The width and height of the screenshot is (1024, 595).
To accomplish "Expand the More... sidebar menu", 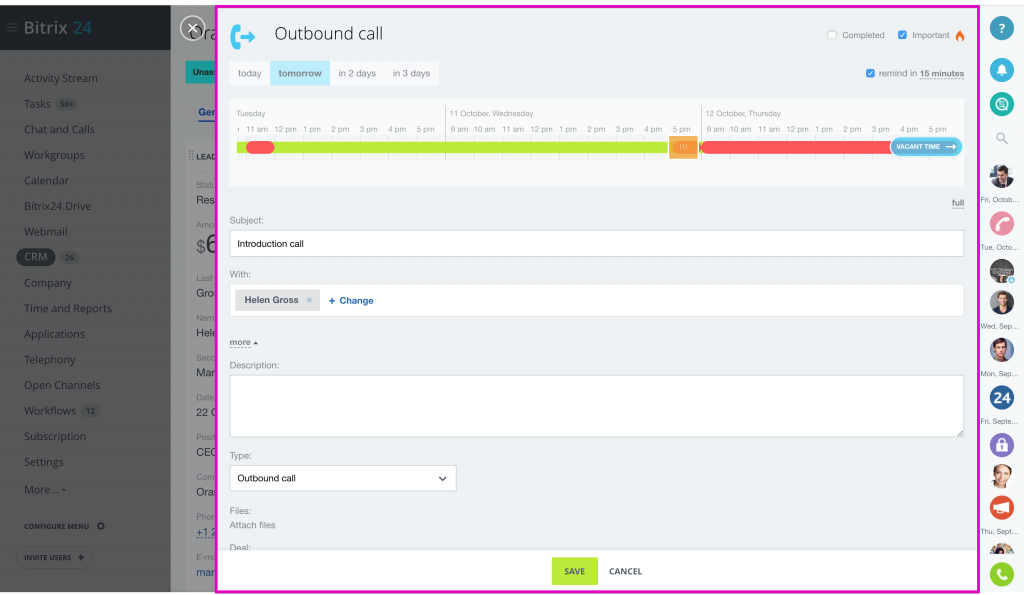I will click(x=45, y=489).
